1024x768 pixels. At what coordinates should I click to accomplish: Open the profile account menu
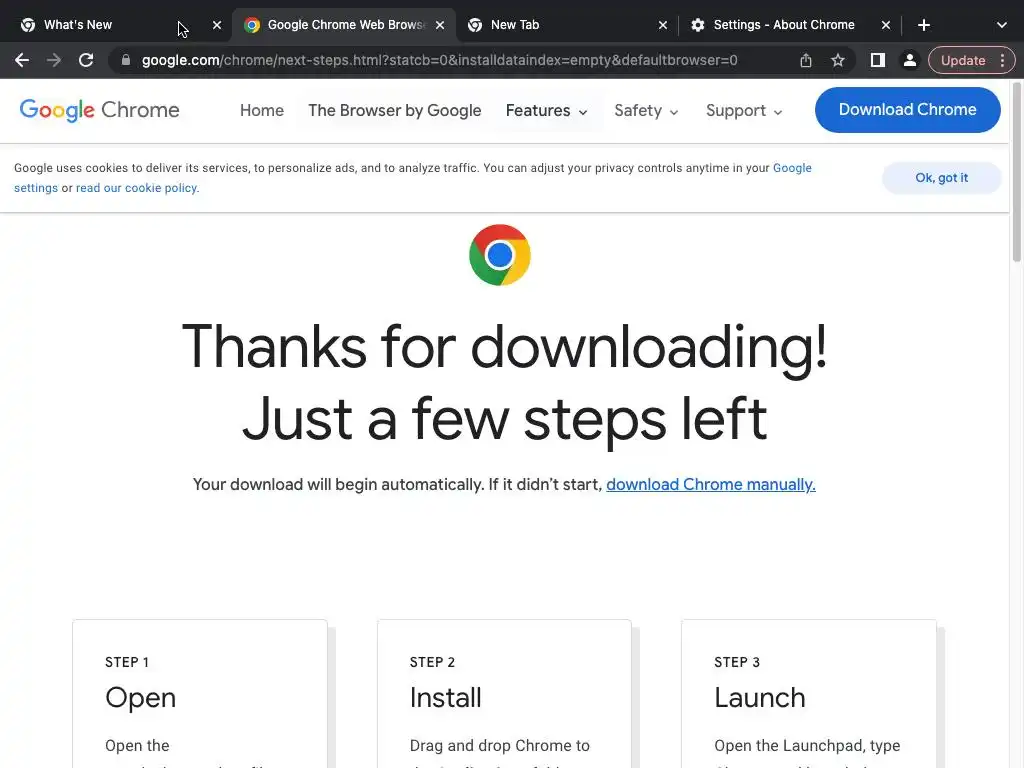909,61
